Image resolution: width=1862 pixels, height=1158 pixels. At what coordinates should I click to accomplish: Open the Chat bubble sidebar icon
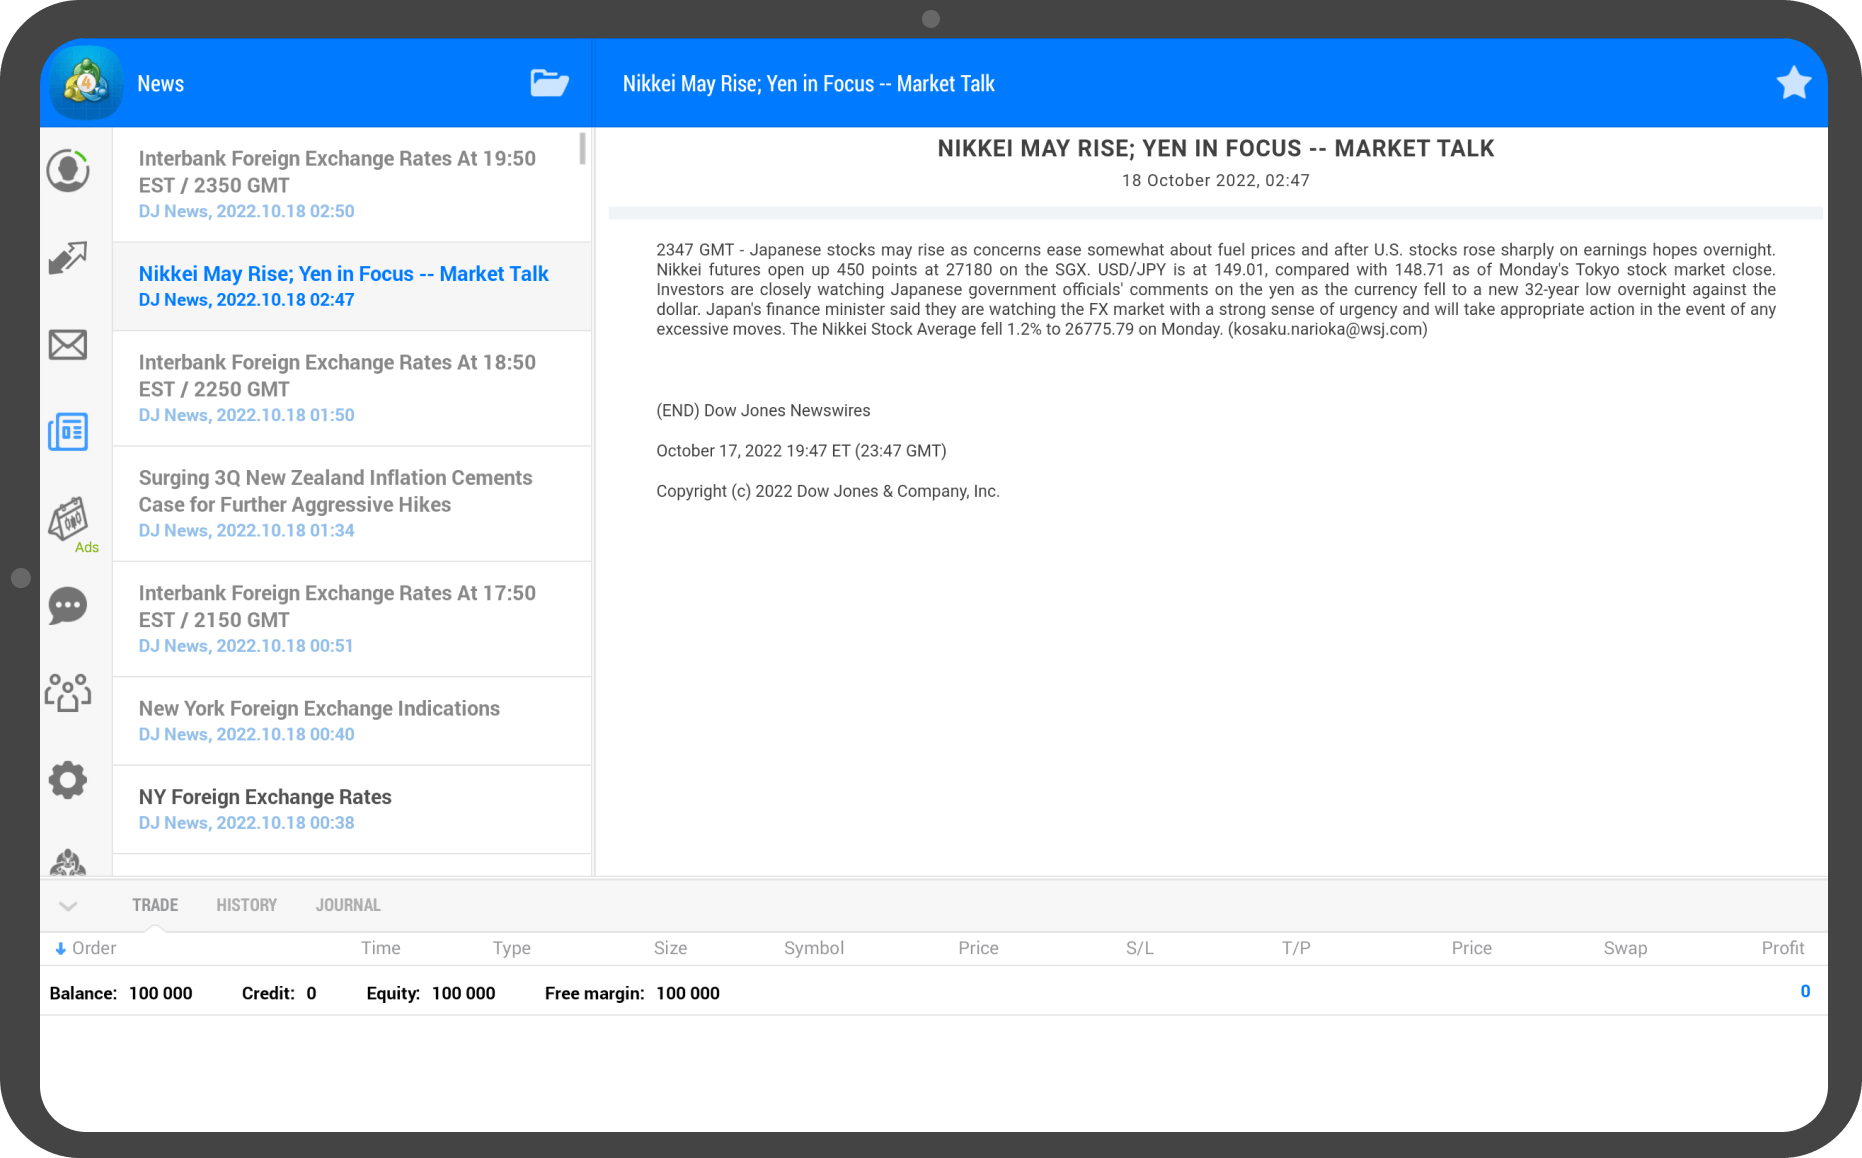(x=68, y=606)
